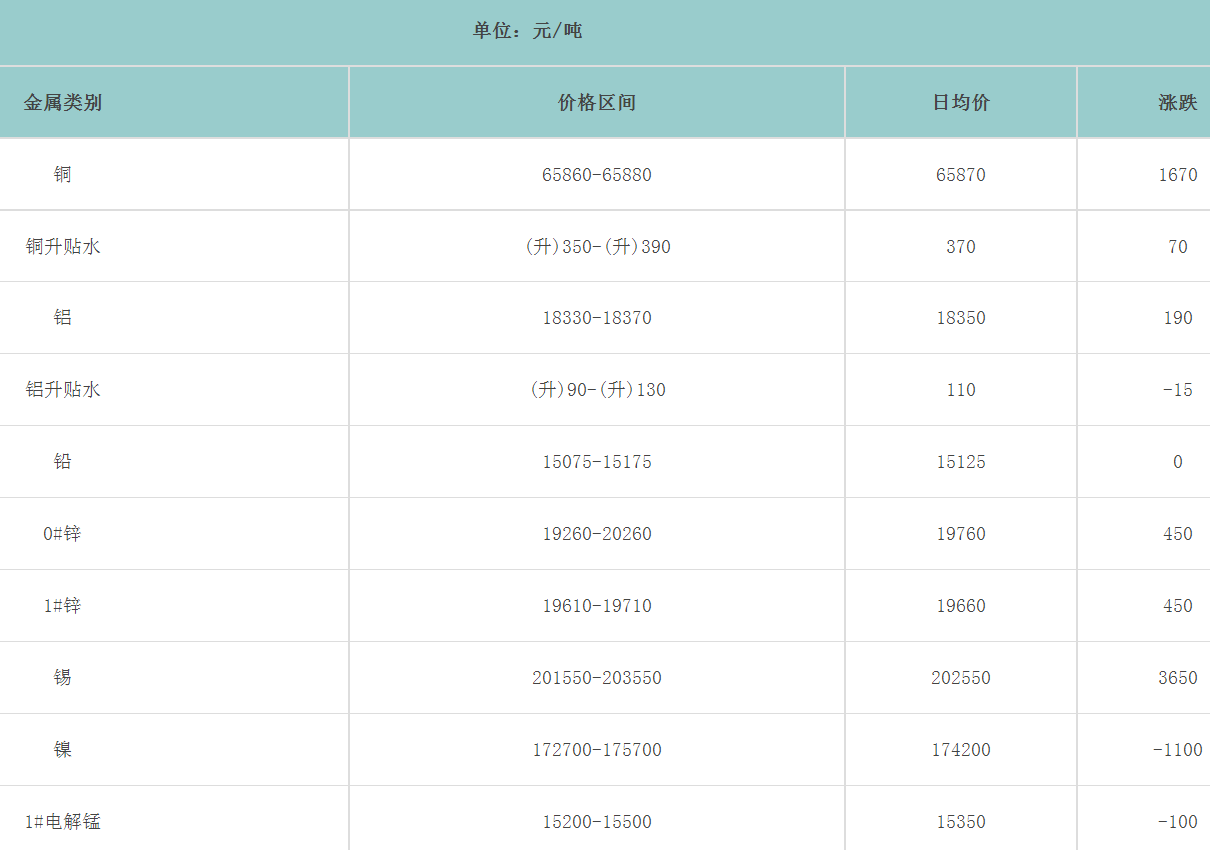This screenshot has width=1210, height=850.
Task: Click the 单位：元/吨 unit label
Action: [527, 31]
